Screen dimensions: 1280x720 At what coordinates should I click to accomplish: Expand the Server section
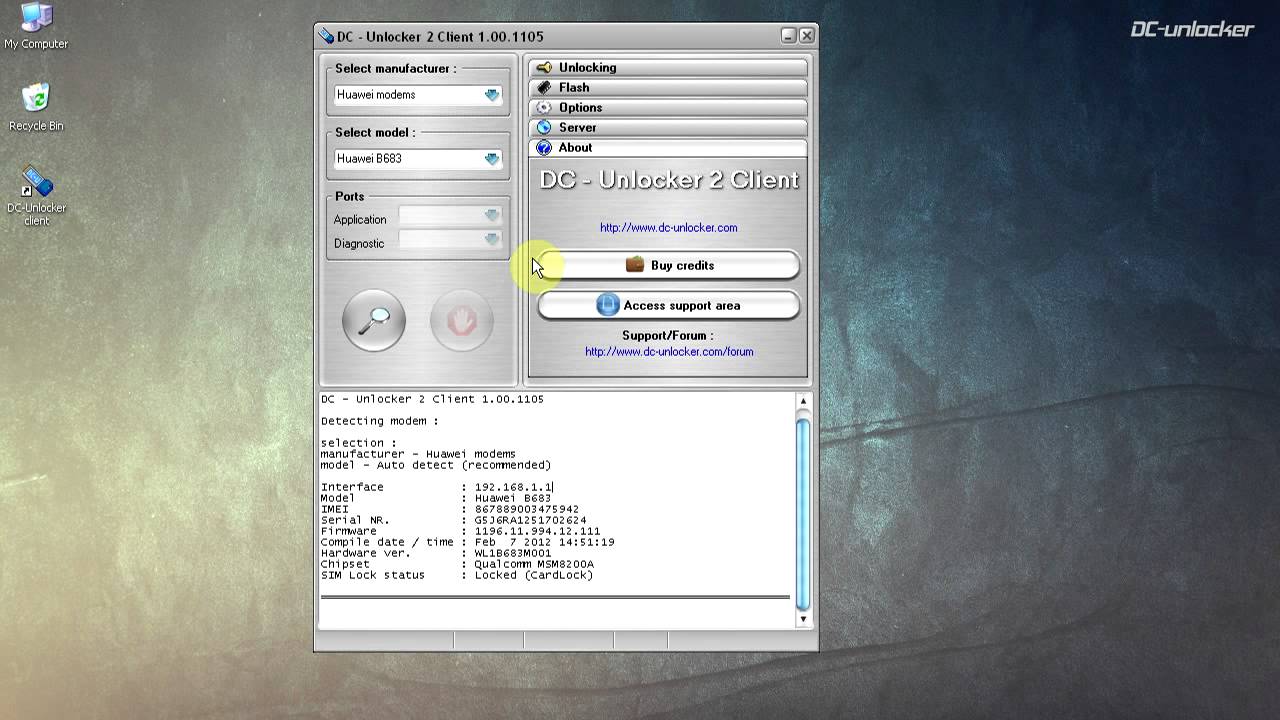point(668,128)
